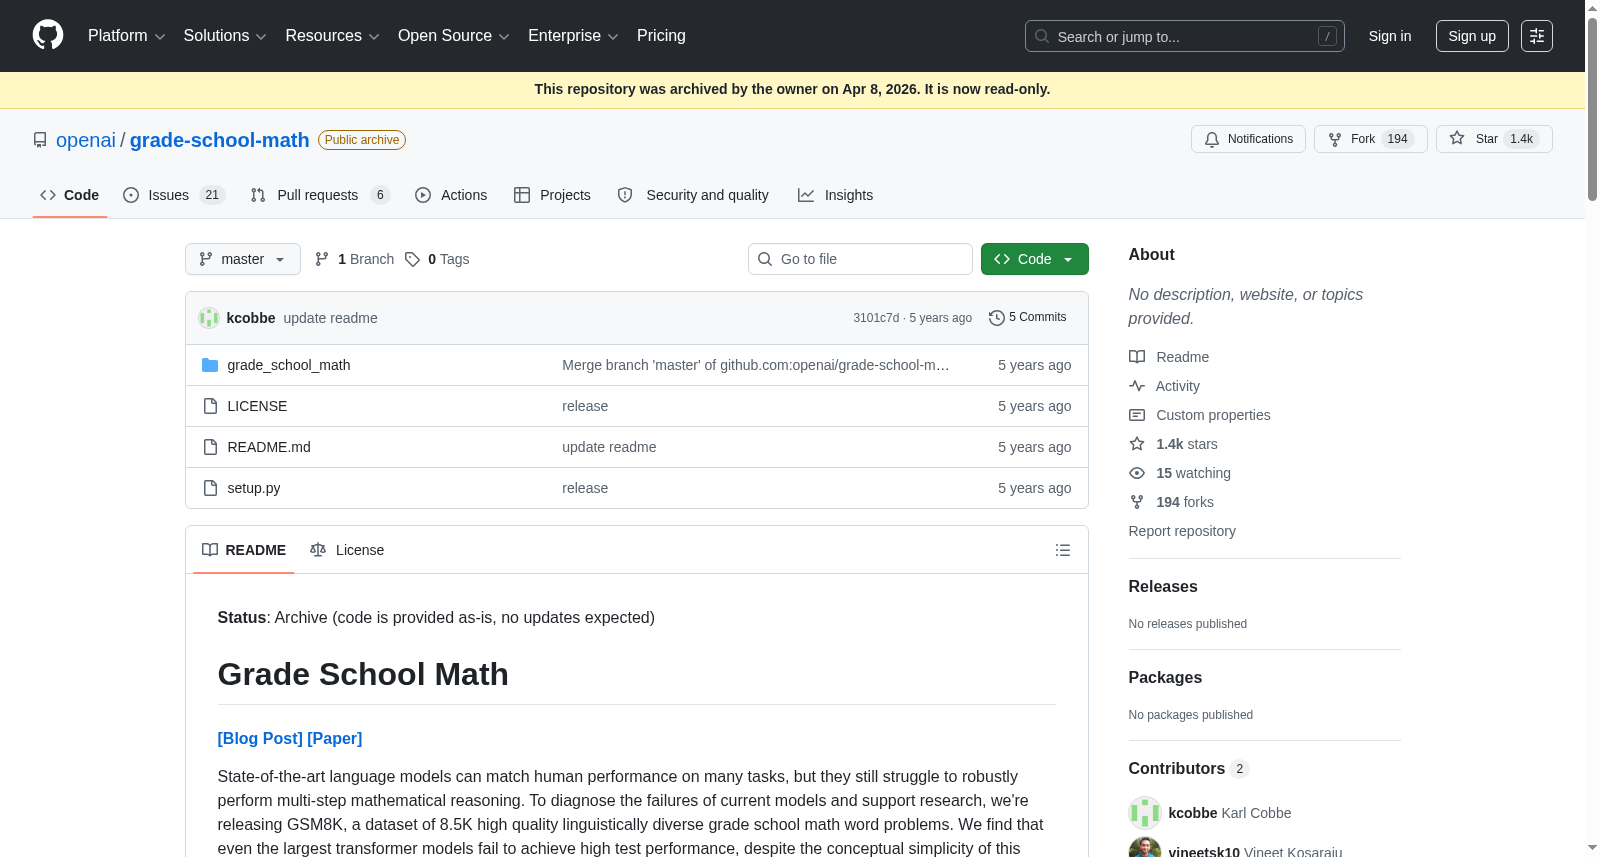Open the appearance settings icon button
The height and width of the screenshot is (857, 1600).
(x=1537, y=36)
